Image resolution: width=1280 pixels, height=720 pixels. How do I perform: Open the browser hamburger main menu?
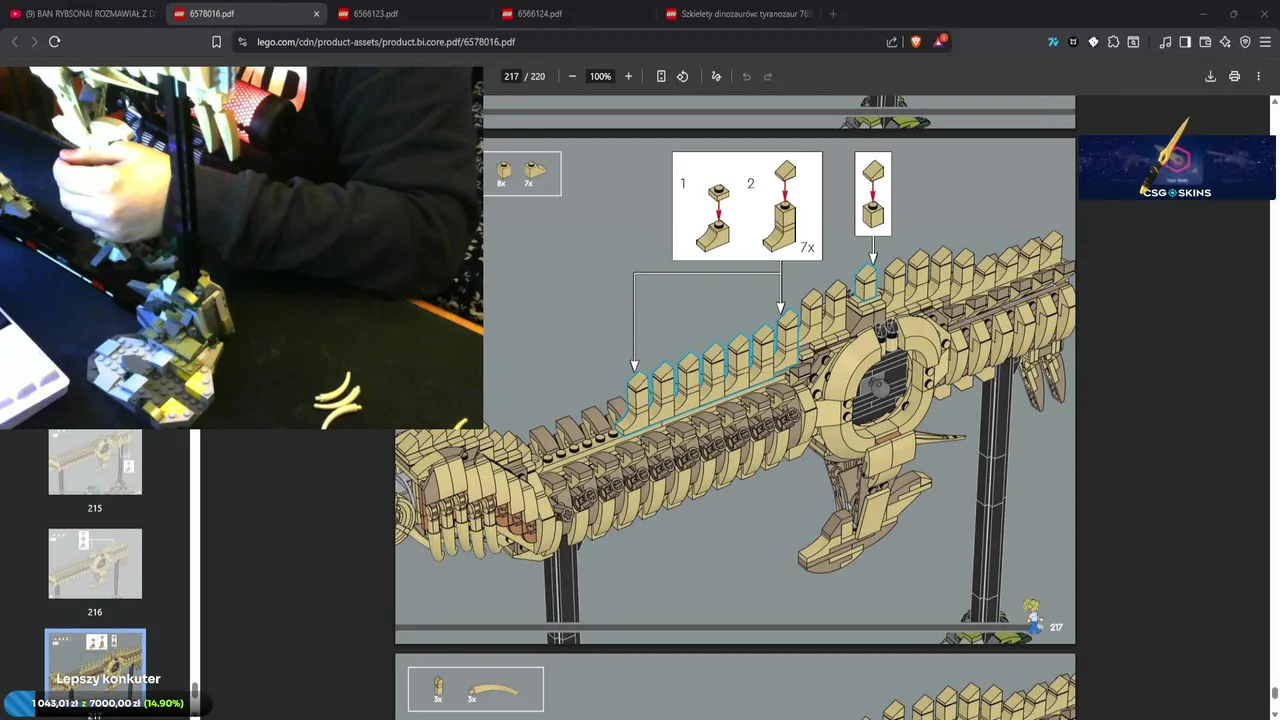pyautogui.click(x=1265, y=42)
